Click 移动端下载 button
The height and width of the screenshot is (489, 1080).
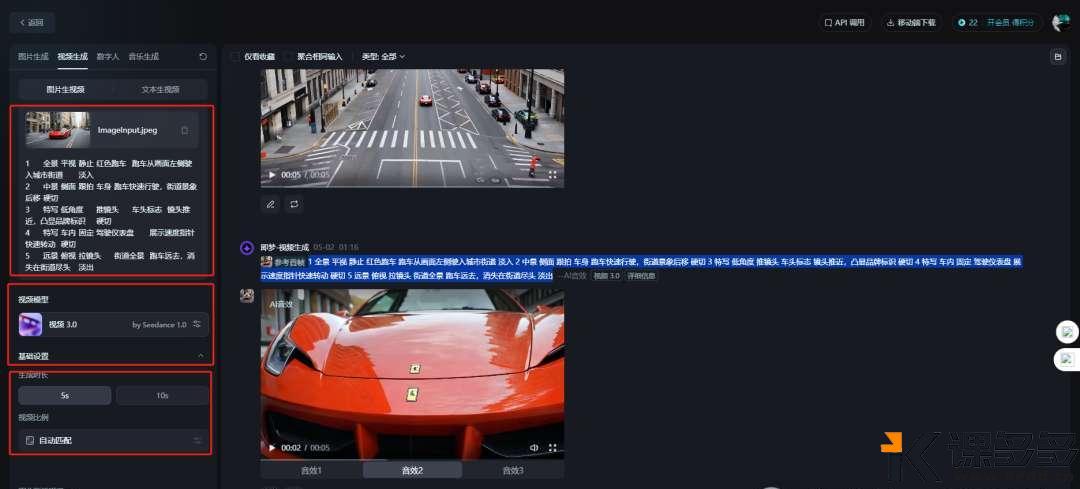point(911,23)
